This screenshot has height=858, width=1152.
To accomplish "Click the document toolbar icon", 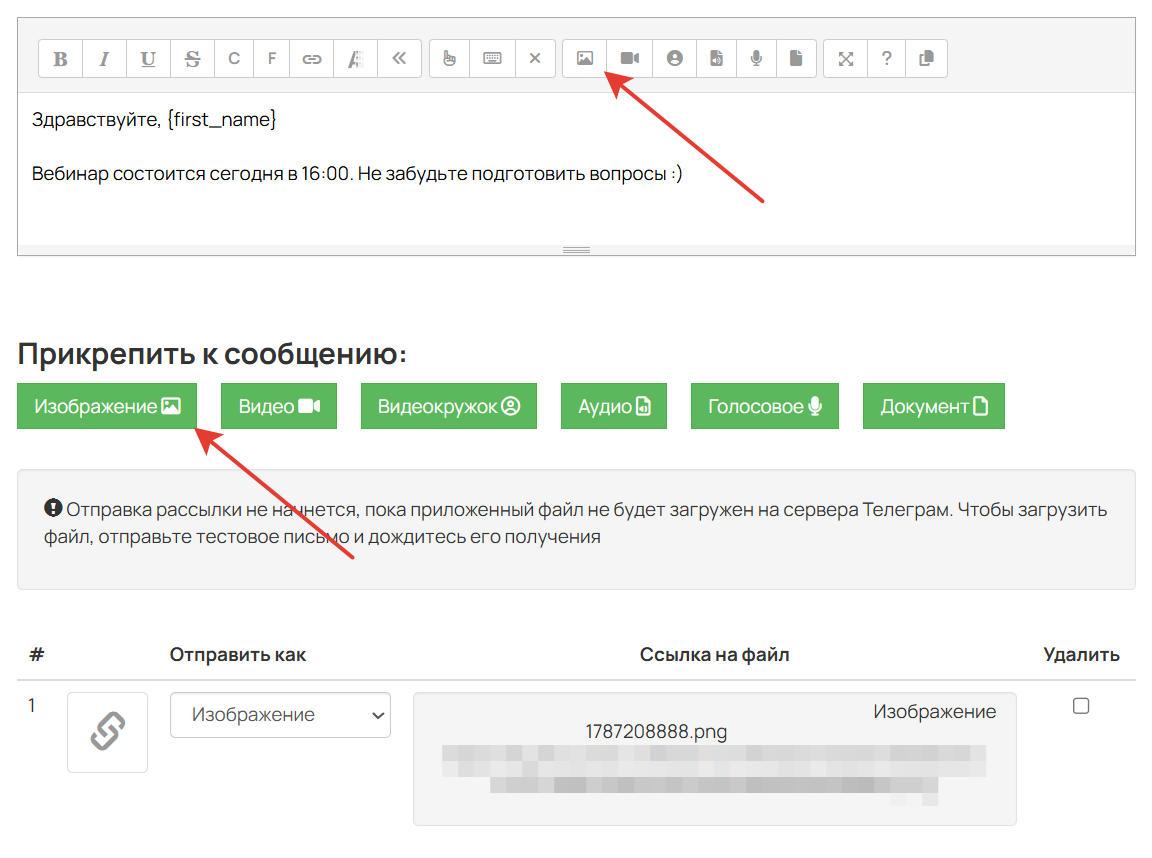I will (x=796, y=59).
